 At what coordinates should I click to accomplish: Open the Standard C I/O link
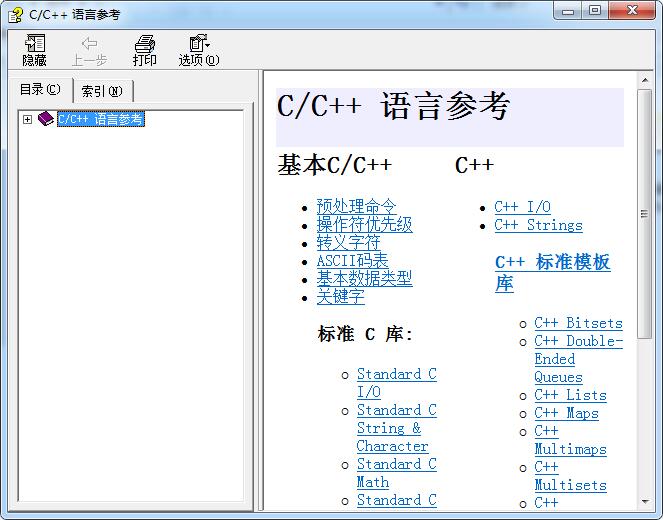[397, 383]
